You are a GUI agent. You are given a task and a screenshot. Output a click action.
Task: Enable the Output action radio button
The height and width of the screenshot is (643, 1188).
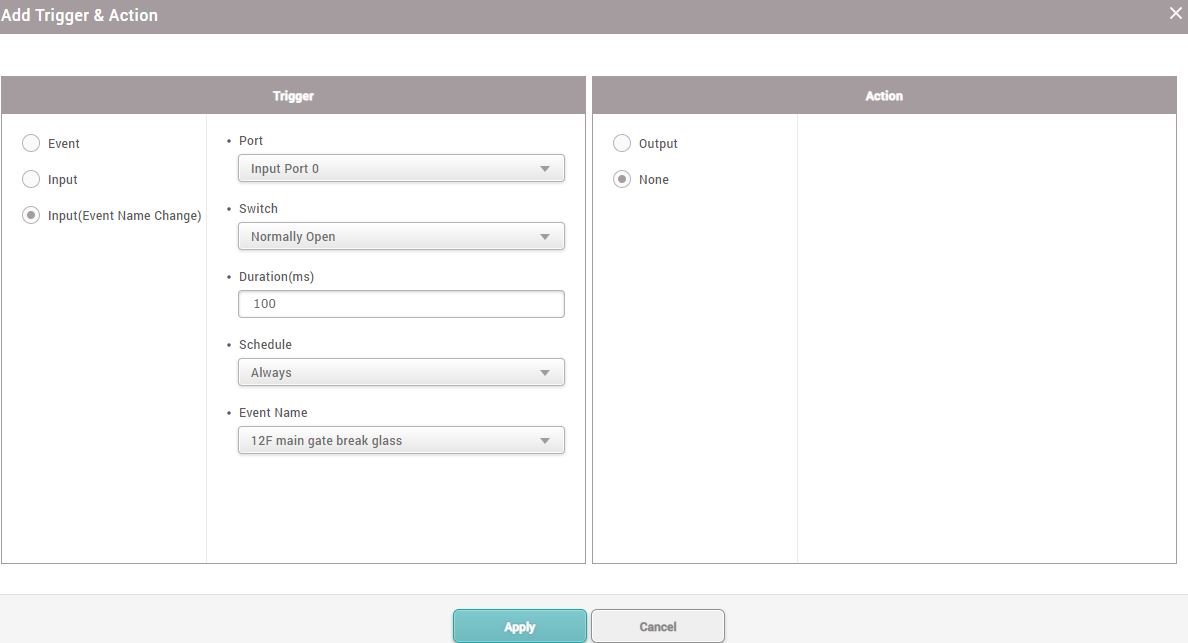pos(622,143)
